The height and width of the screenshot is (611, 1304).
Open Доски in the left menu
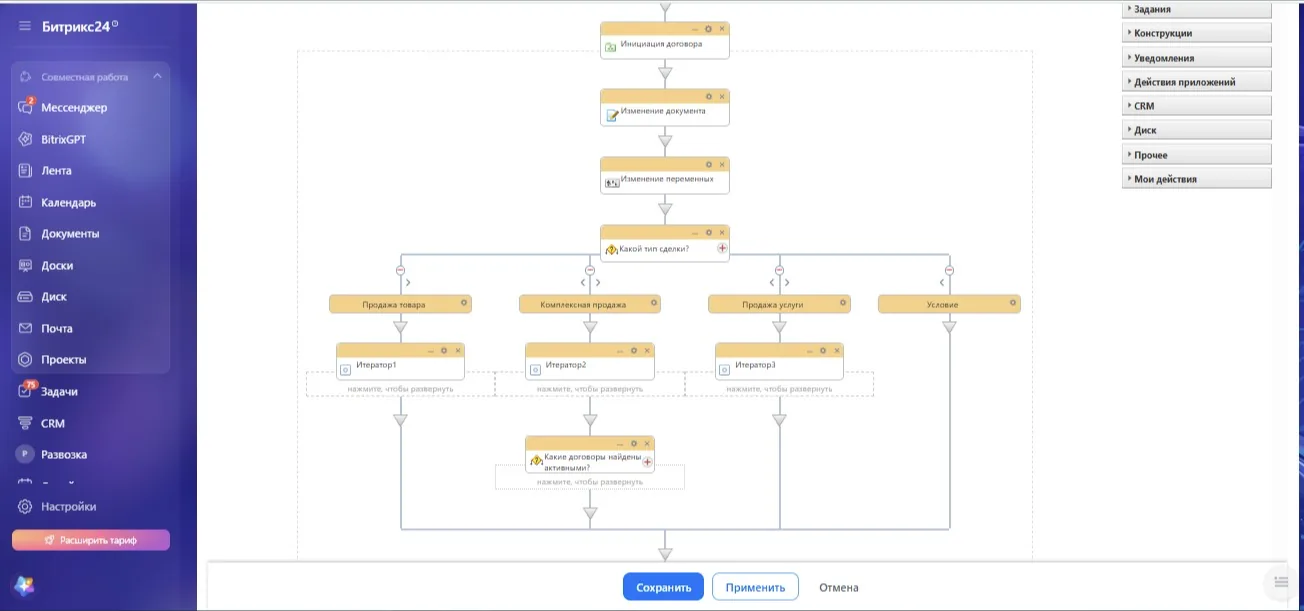point(57,266)
